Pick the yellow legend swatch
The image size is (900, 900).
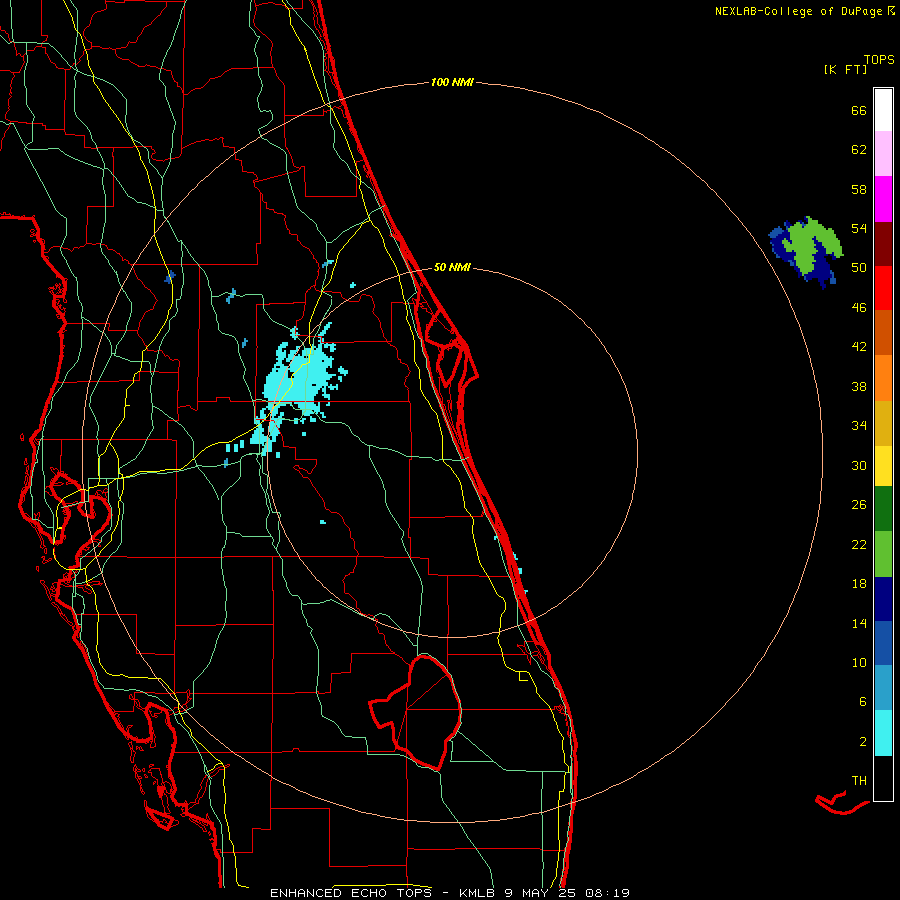pos(883,466)
